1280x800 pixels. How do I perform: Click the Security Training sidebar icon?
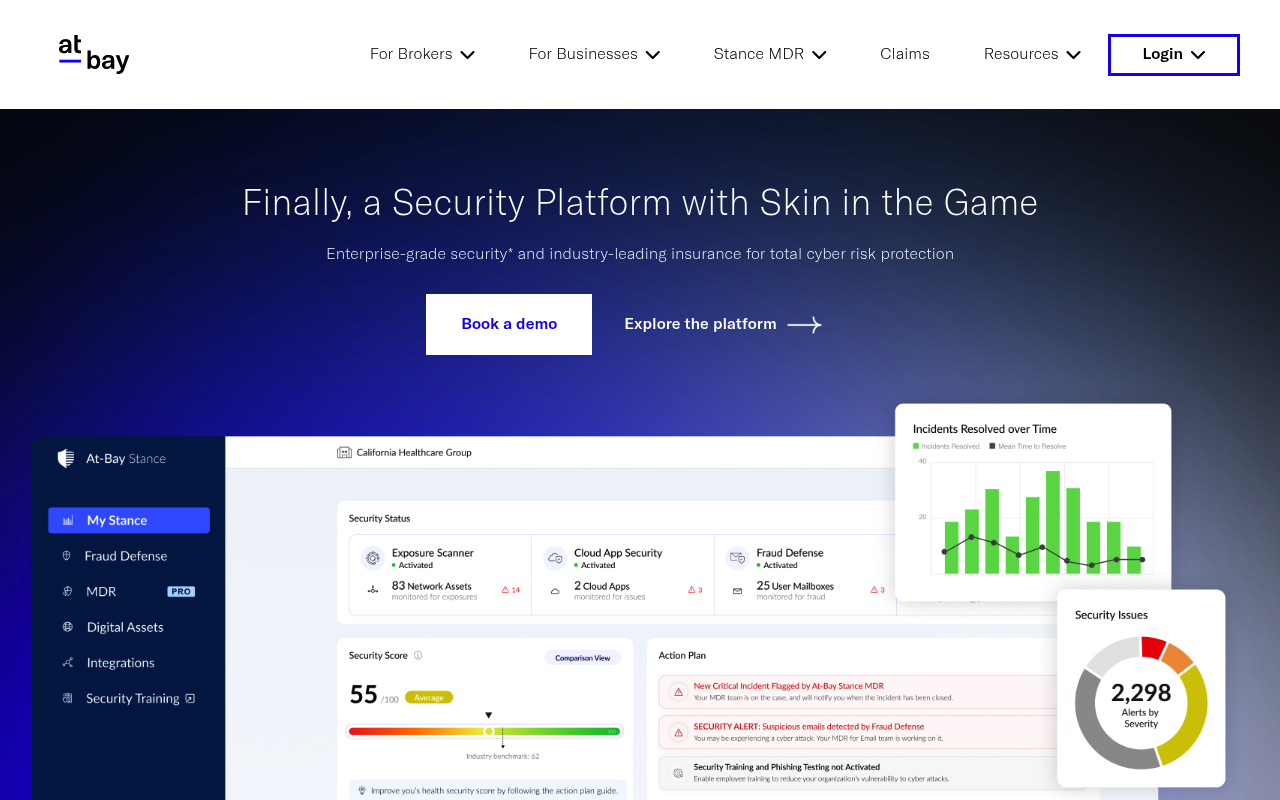[x=67, y=698]
